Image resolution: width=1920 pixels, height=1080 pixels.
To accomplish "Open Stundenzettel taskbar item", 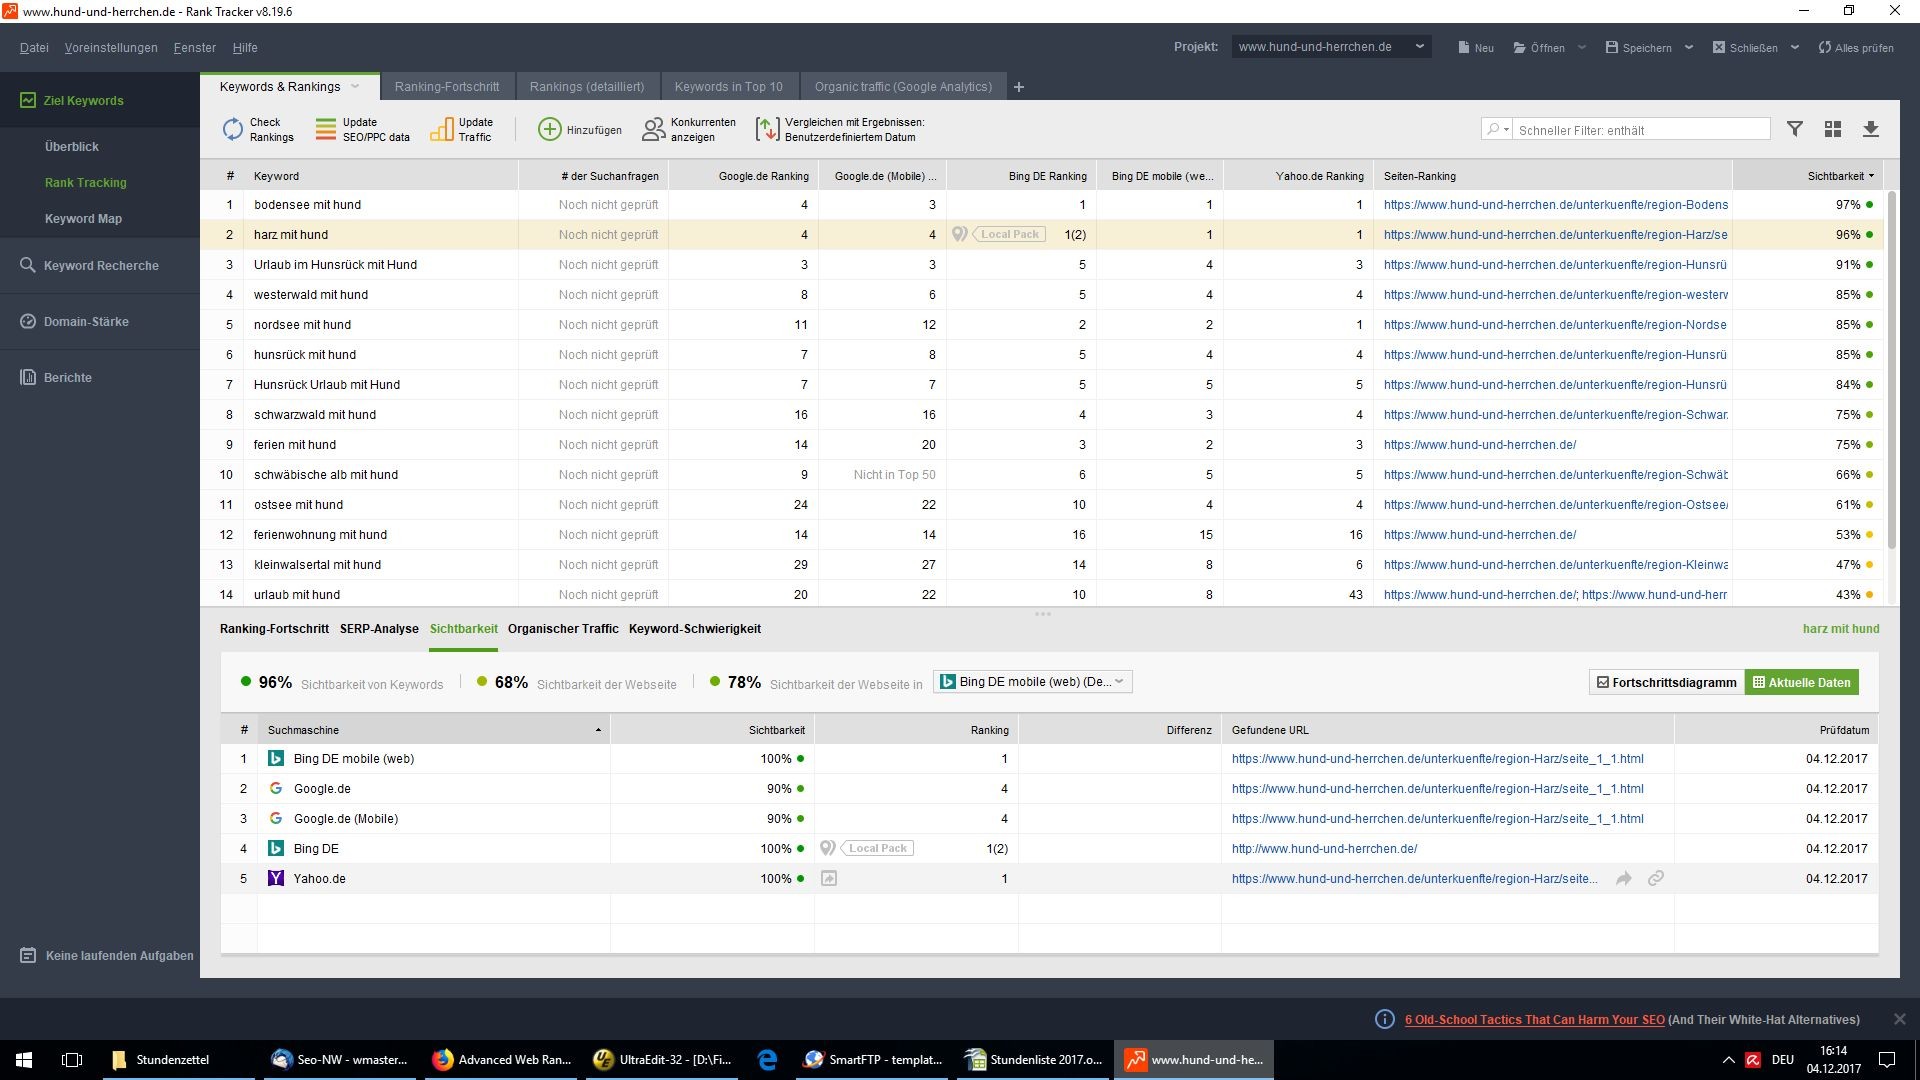I will click(x=178, y=1060).
